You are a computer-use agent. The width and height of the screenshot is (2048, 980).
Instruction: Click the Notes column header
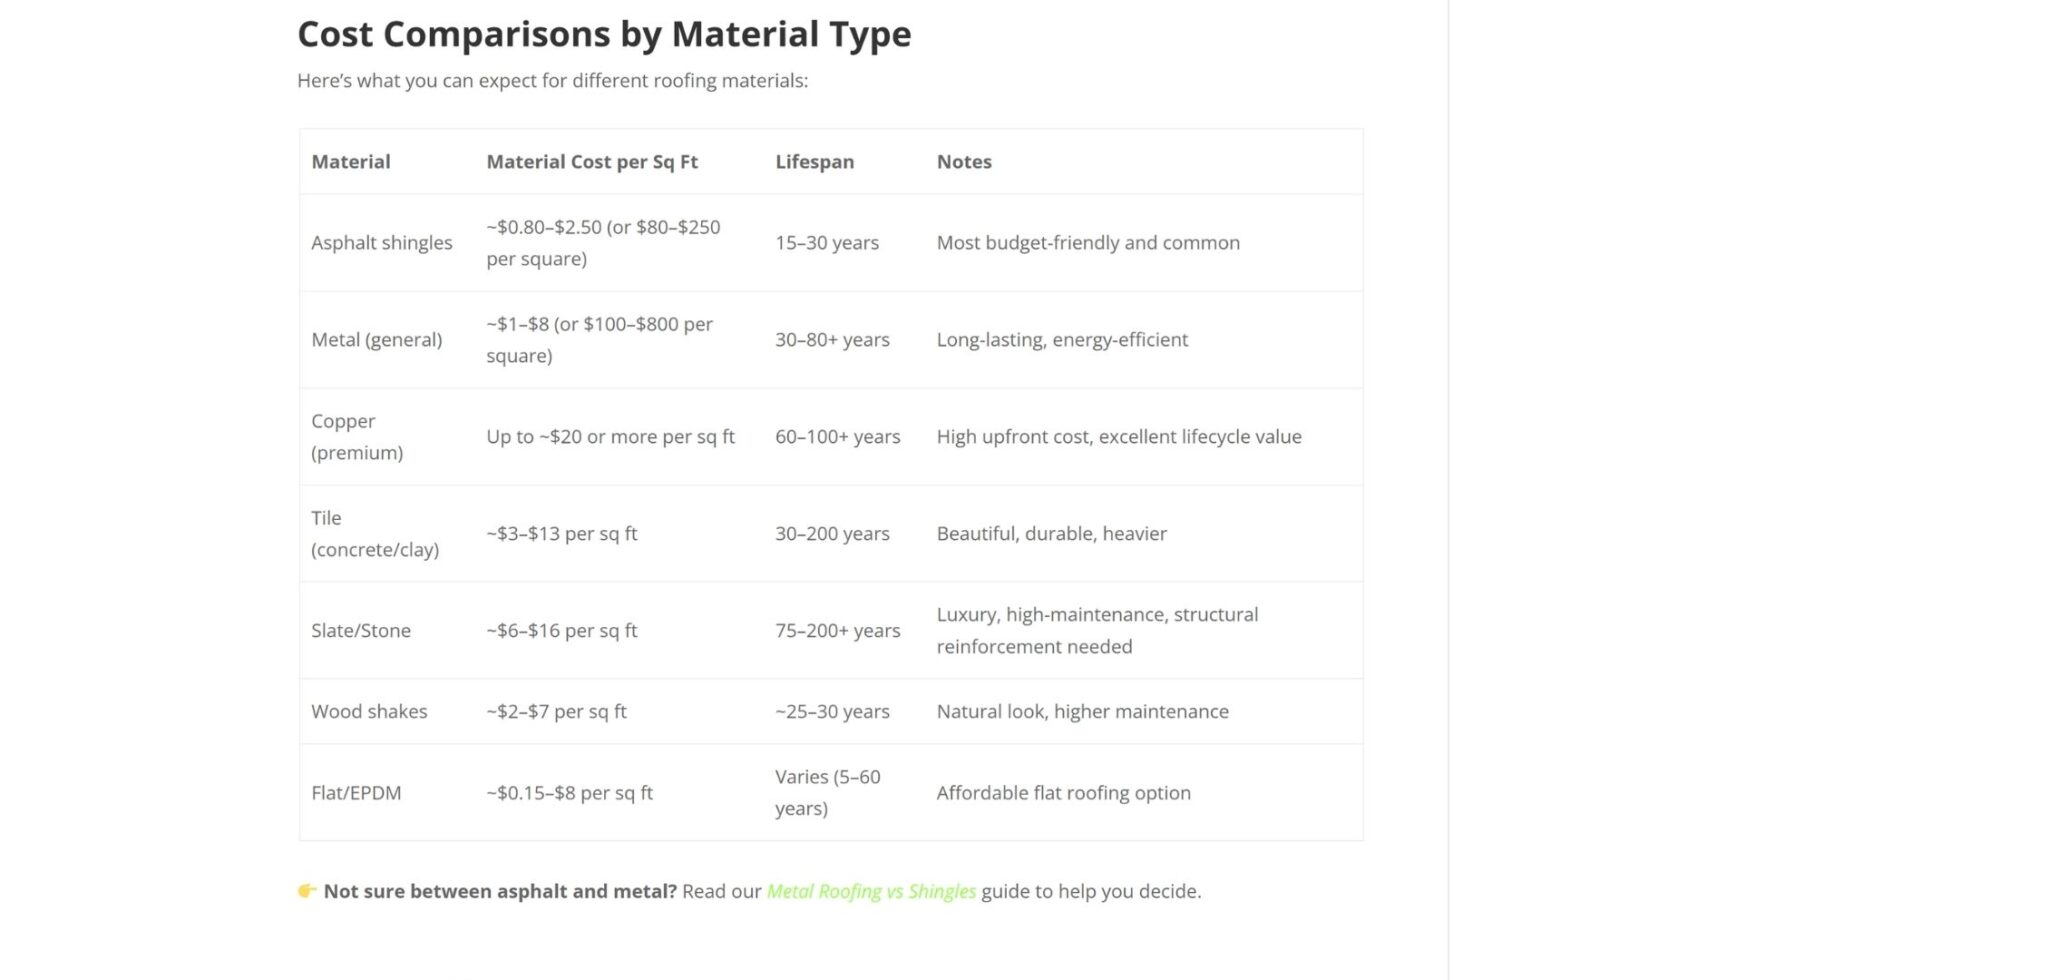[964, 162]
